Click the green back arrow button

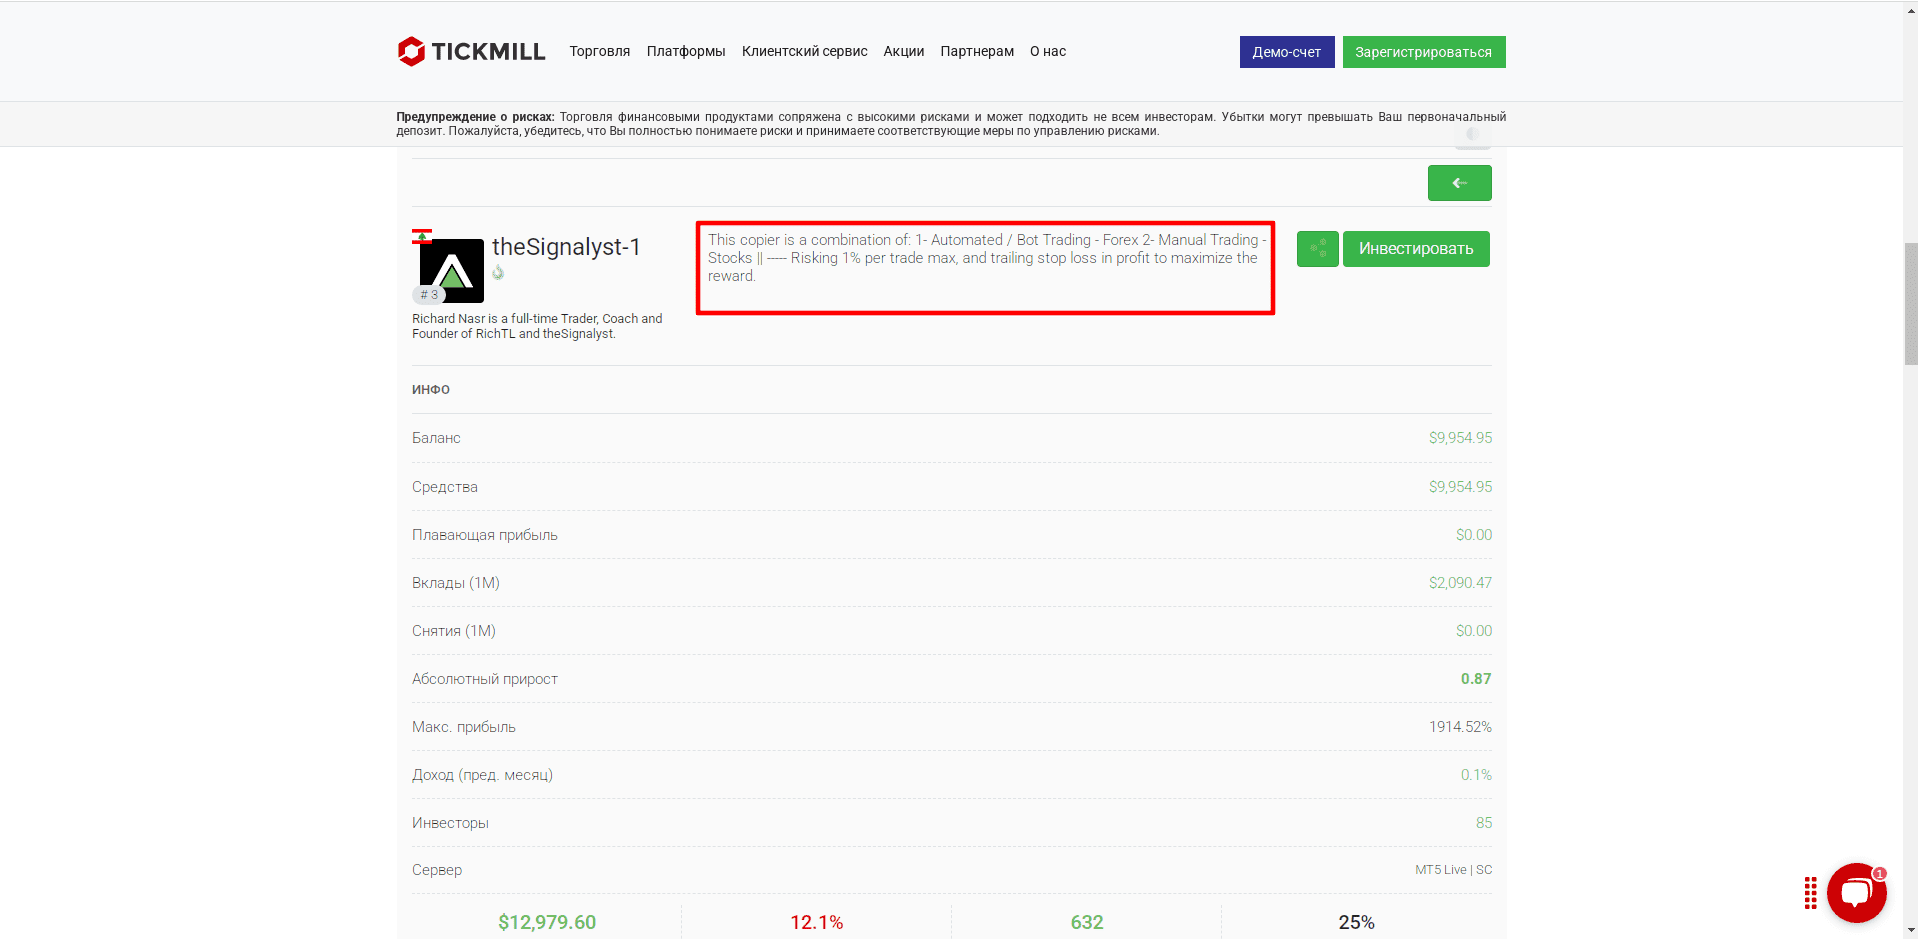coord(1459,183)
